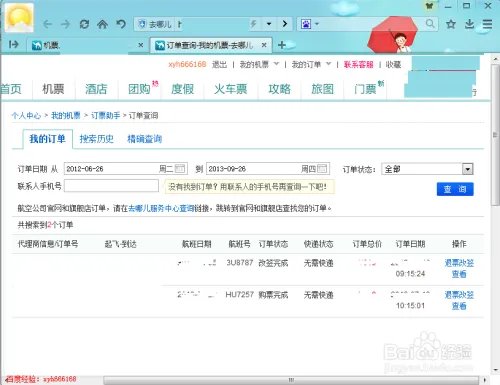This screenshot has height=385, width=500.
Task: Click the 个人中心 breadcrumb link
Action: click(26, 116)
